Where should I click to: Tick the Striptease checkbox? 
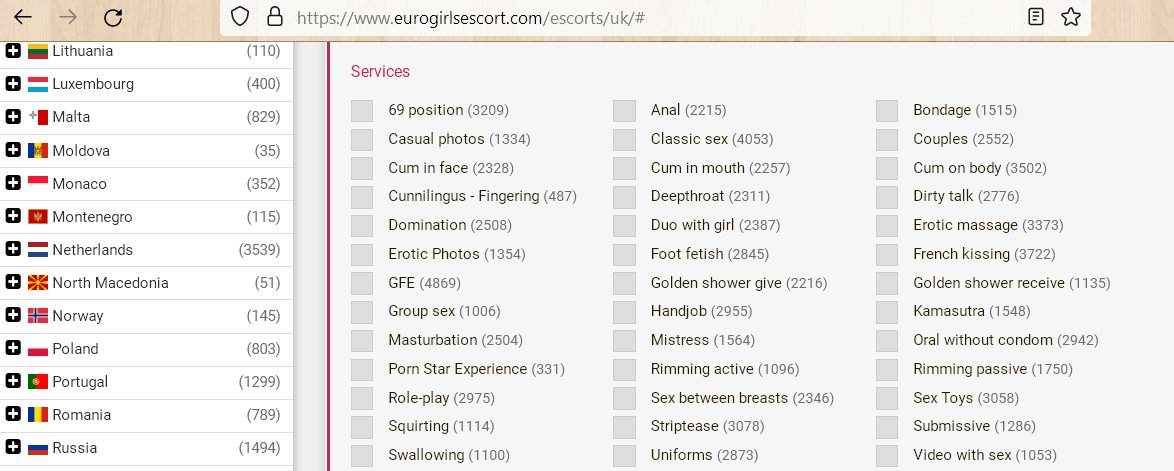(624, 427)
